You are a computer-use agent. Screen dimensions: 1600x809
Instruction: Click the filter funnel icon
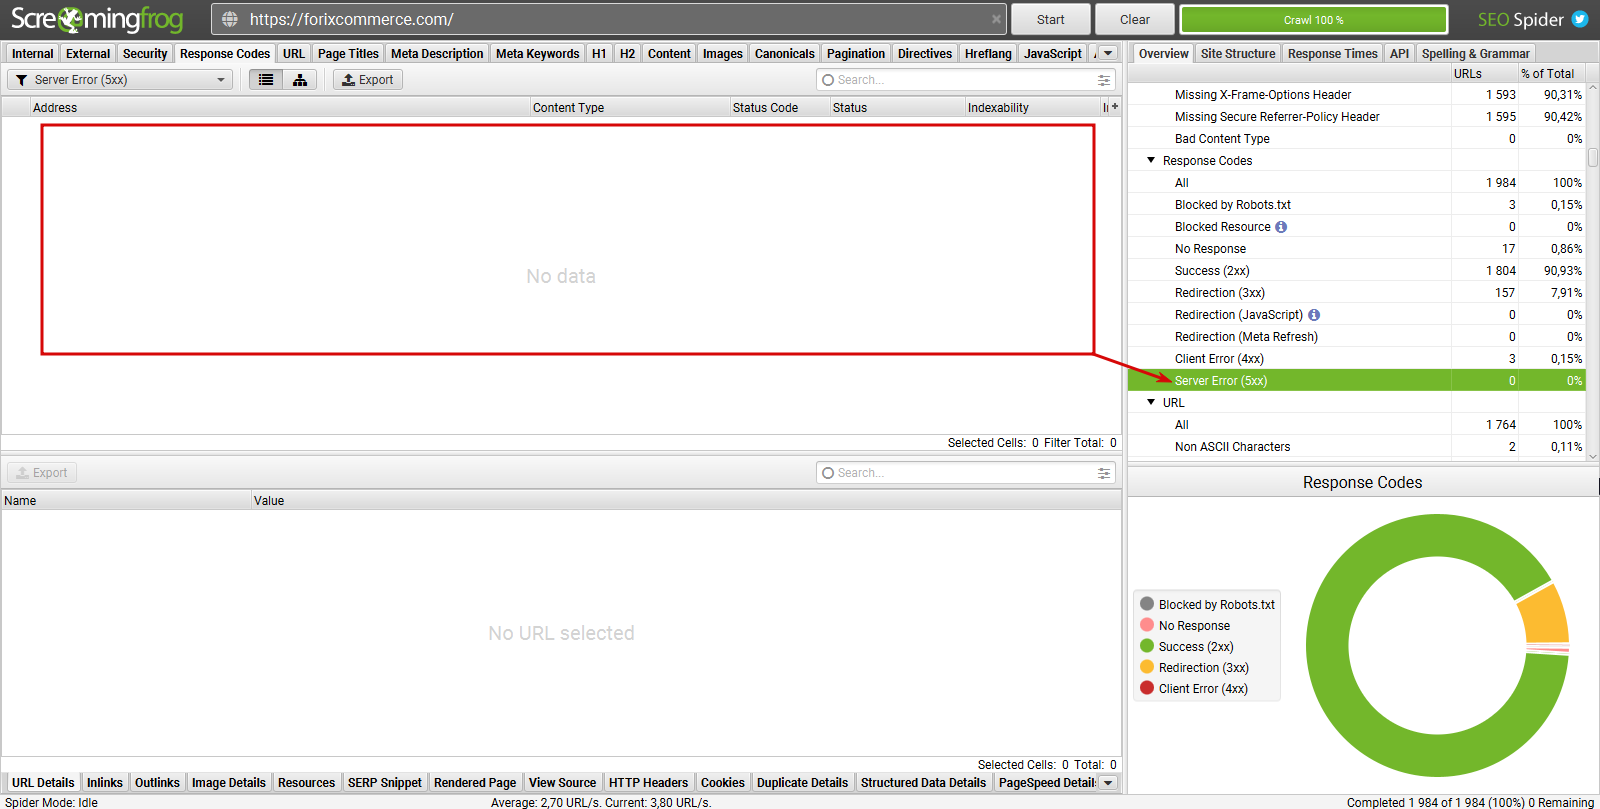21,80
